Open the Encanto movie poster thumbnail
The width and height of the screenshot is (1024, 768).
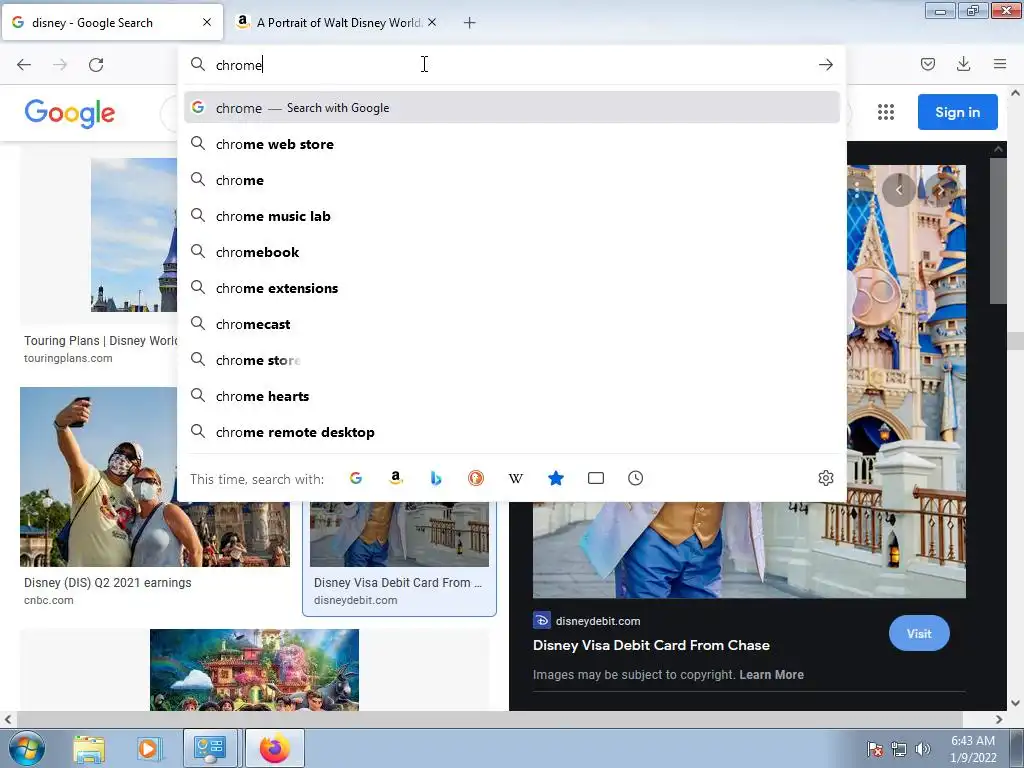254,670
